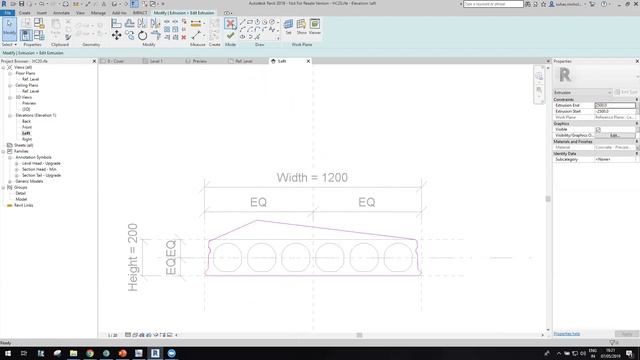
Task: Select Sheets (all) in Project Browser
Action: tap(24, 145)
